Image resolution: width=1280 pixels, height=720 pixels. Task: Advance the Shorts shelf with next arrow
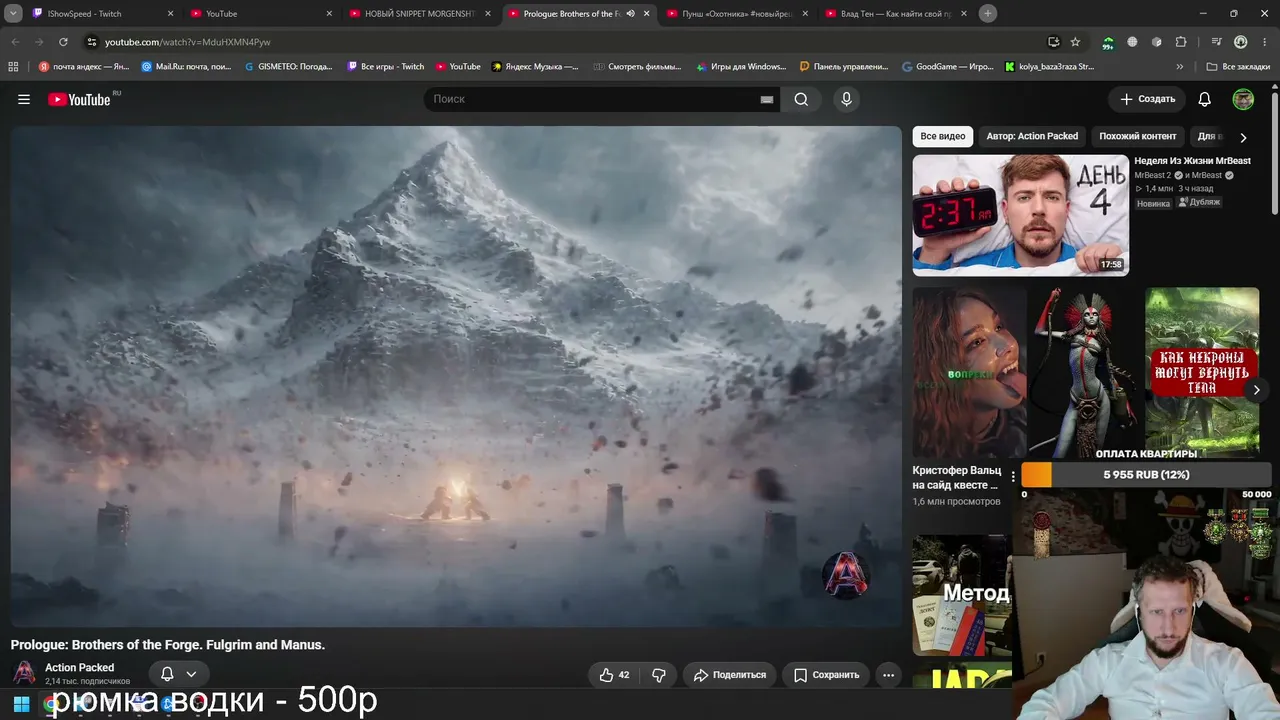[x=1256, y=389]
